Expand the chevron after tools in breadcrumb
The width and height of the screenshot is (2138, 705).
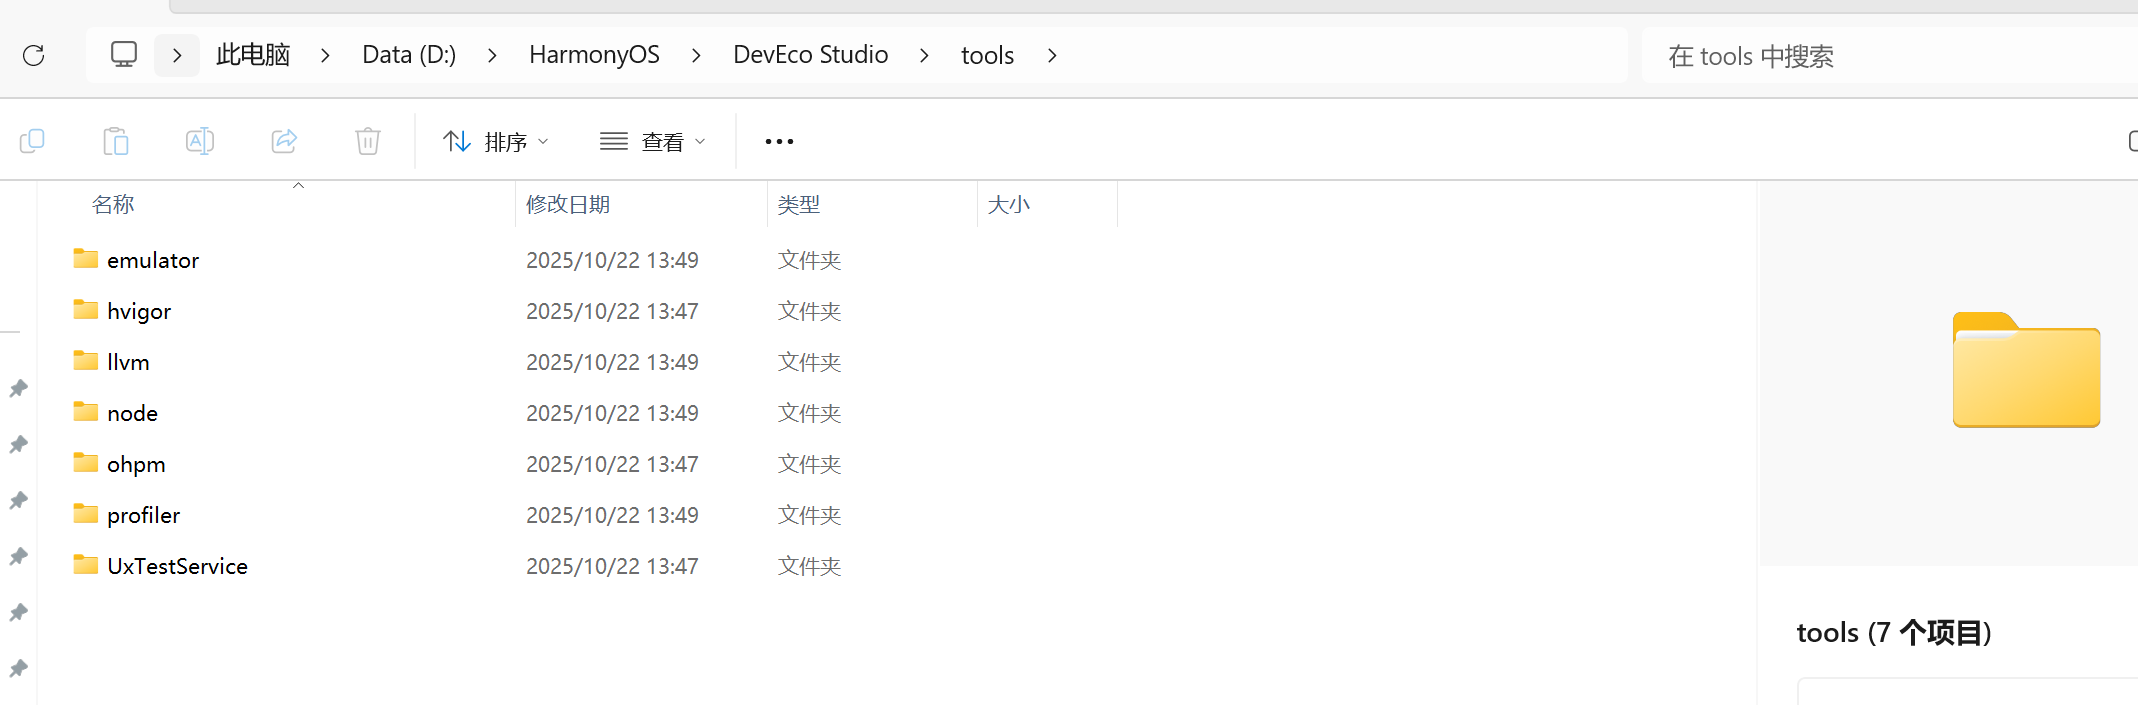tap(1052, 55)
